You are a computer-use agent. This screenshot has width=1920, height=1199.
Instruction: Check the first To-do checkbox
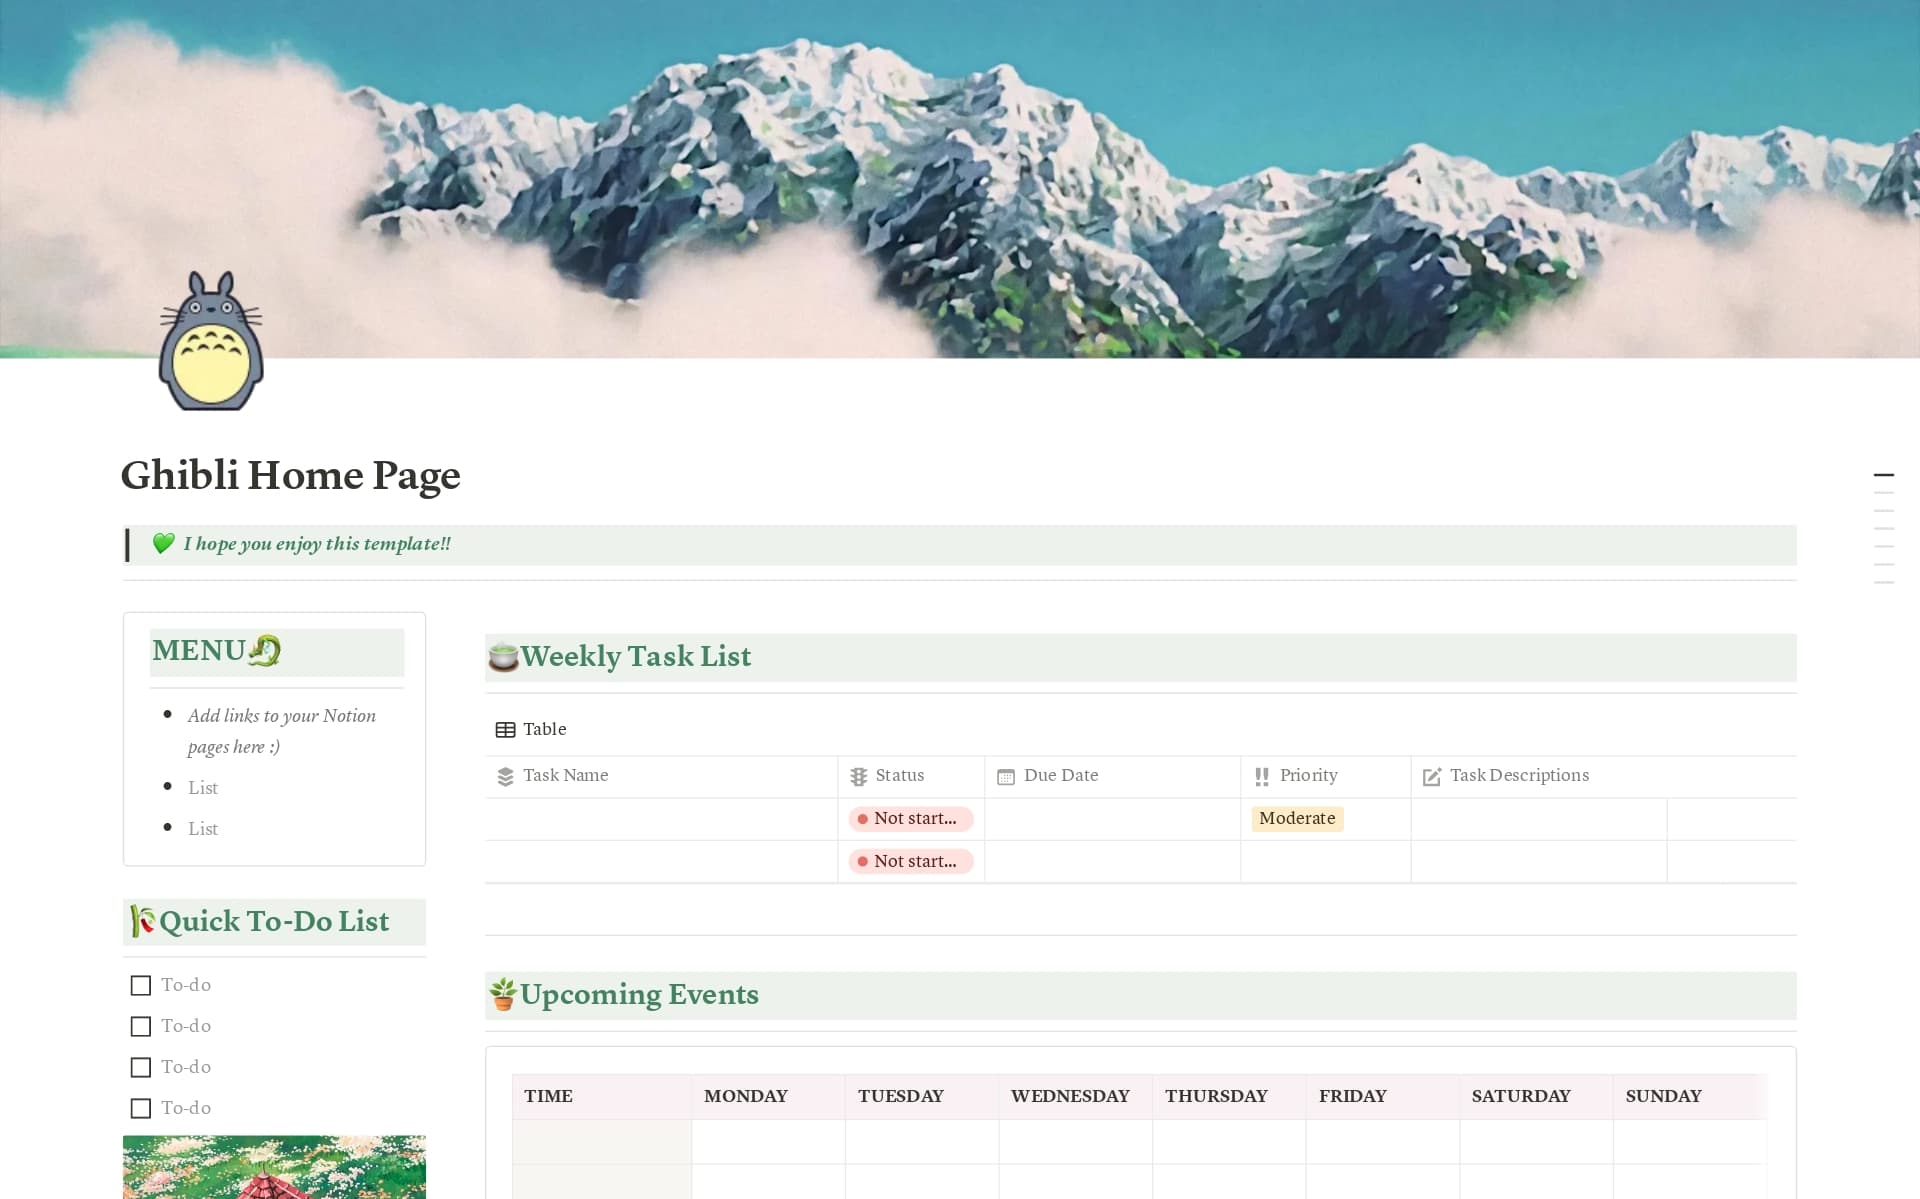pos(140,985)
